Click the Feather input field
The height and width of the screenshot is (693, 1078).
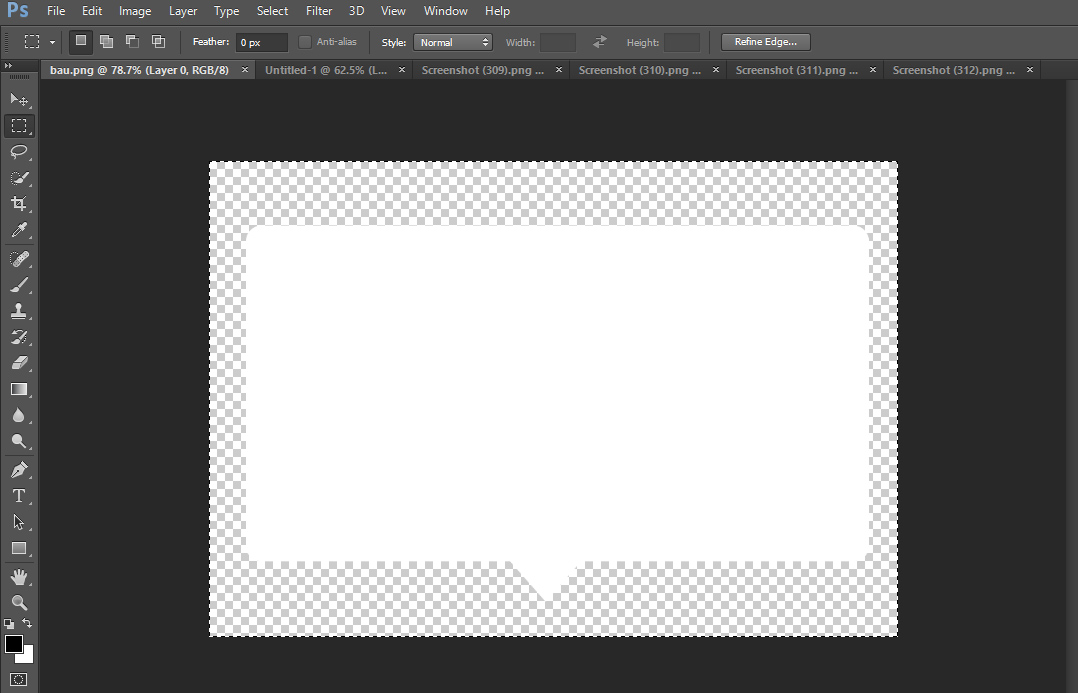261,42
